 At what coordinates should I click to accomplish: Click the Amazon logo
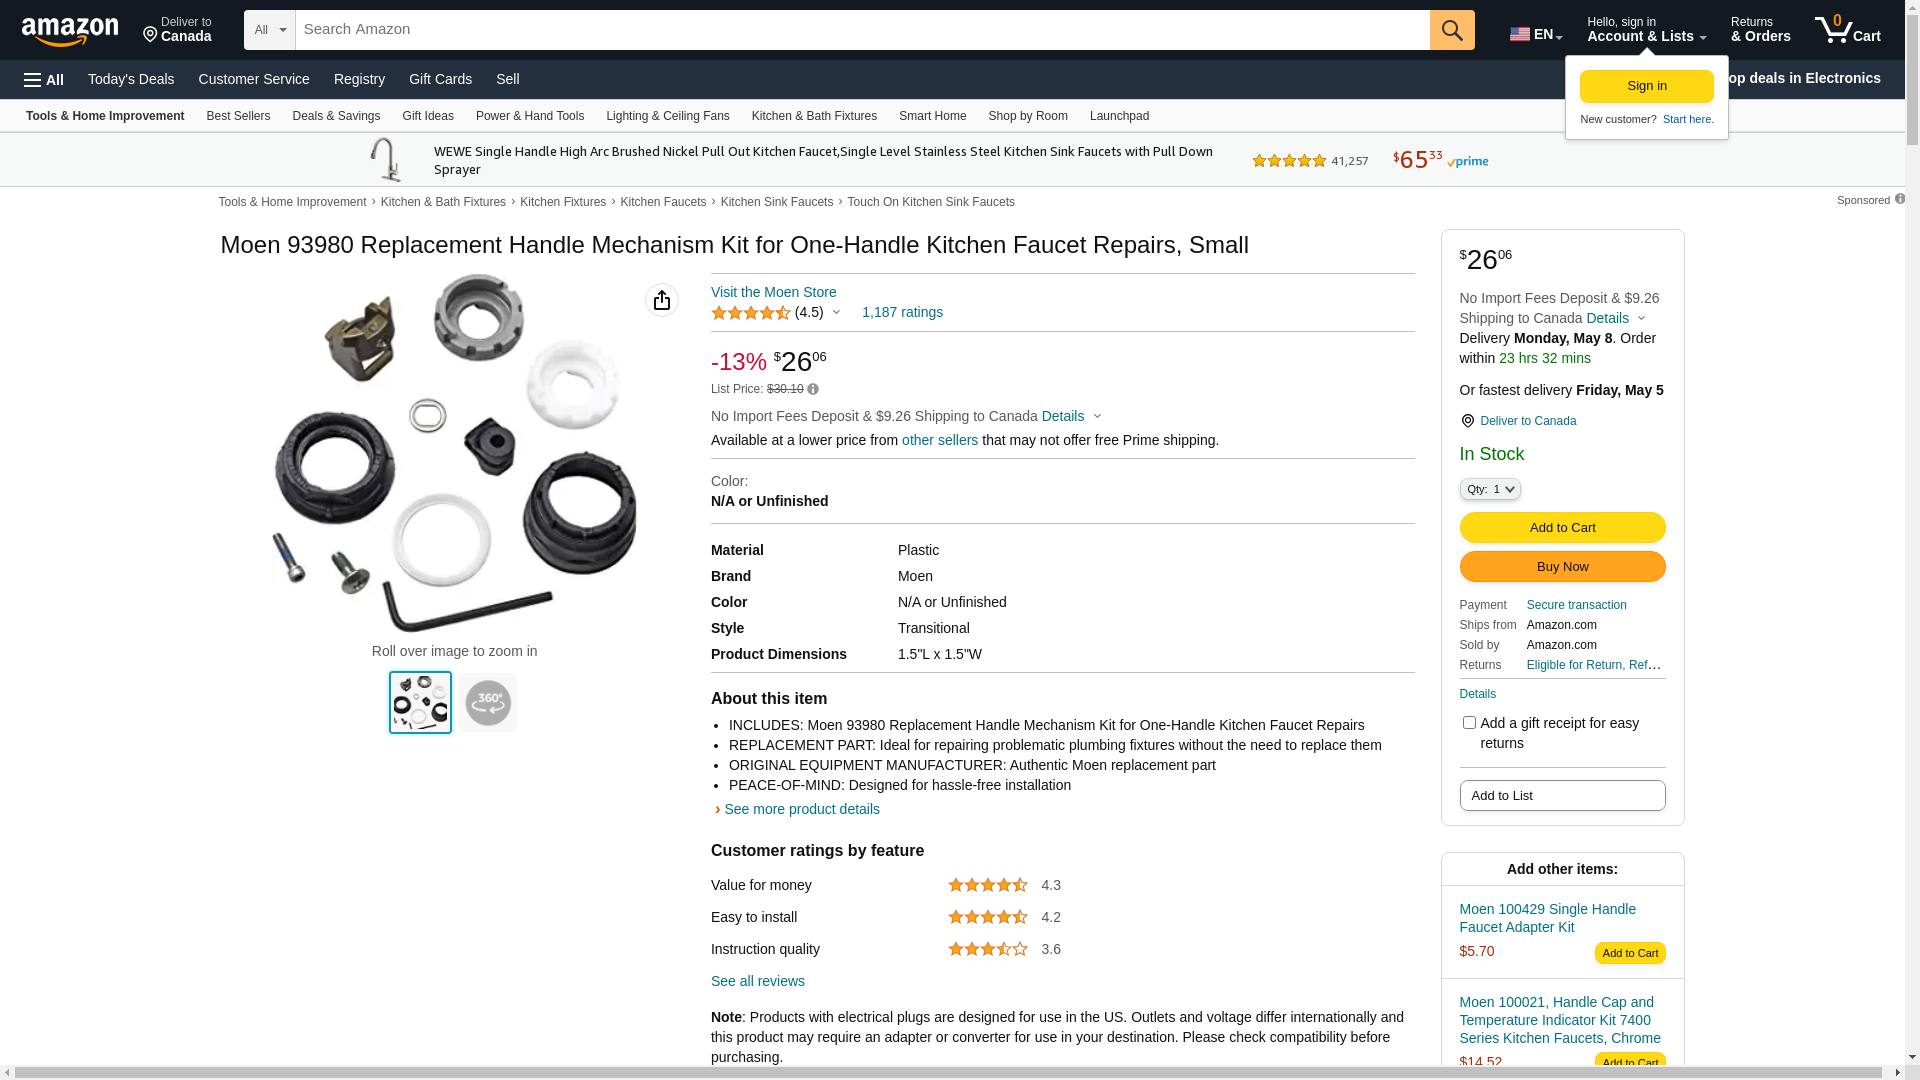70,32
